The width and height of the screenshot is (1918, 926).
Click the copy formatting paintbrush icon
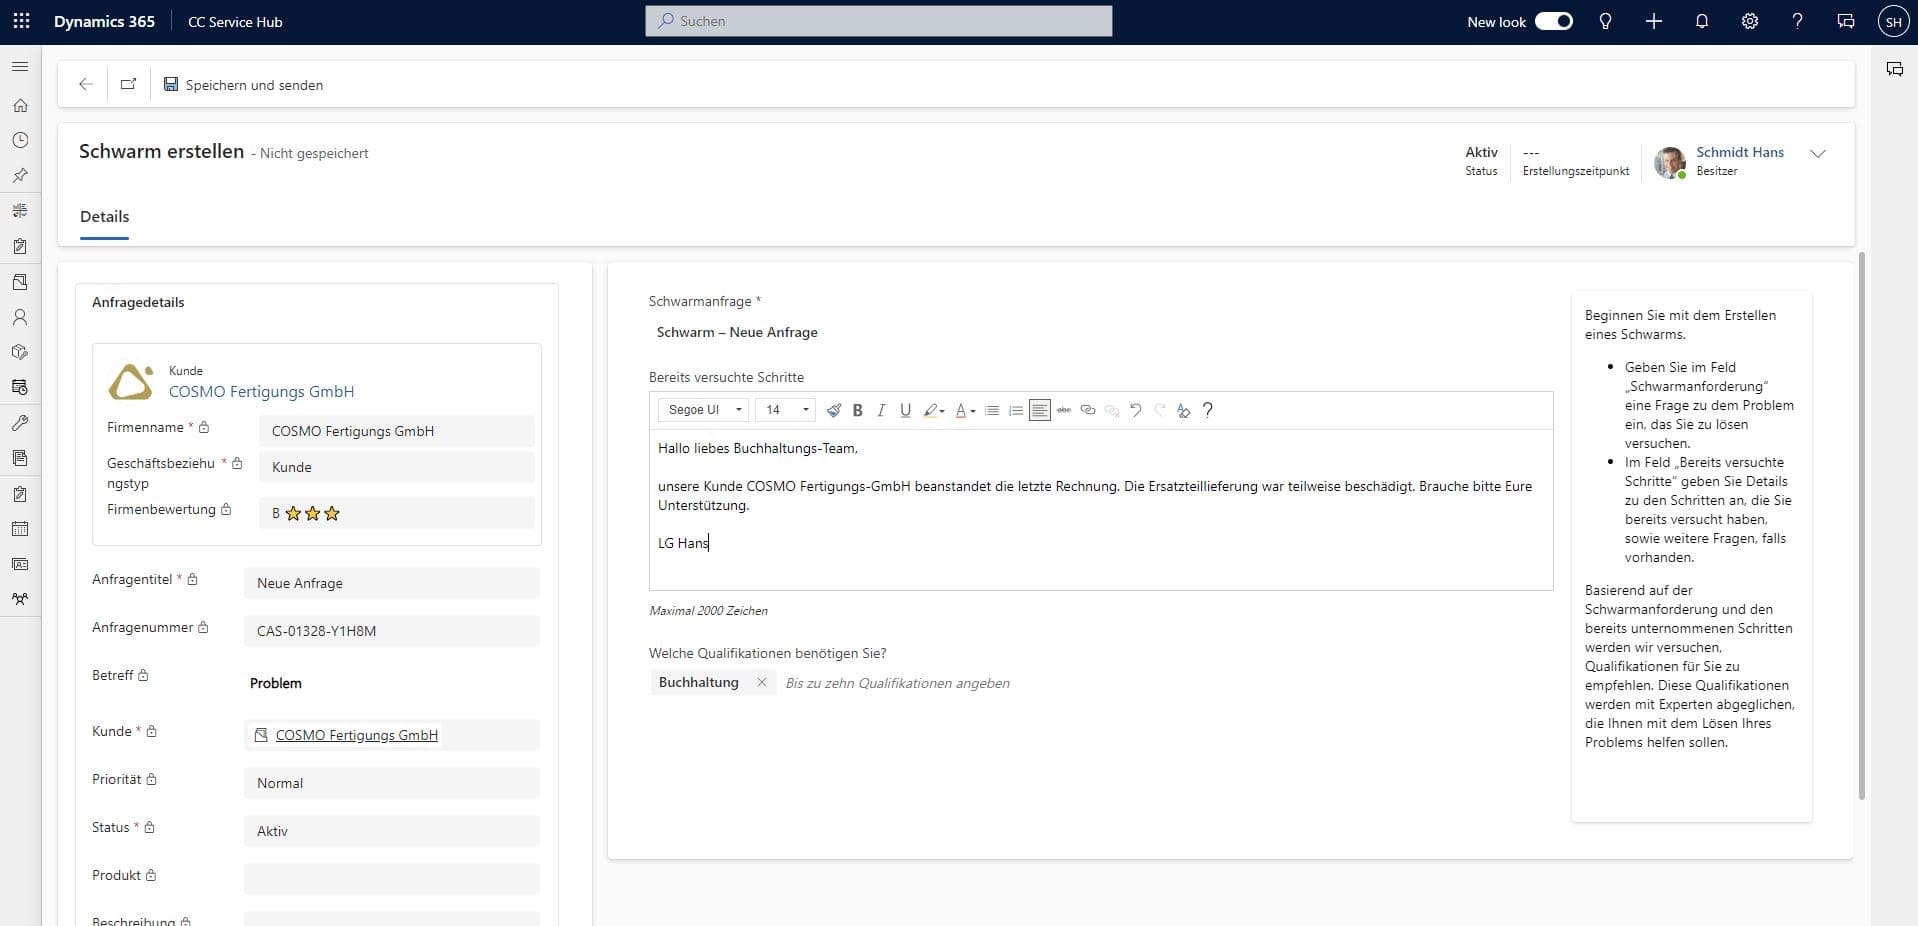(833, 410)
